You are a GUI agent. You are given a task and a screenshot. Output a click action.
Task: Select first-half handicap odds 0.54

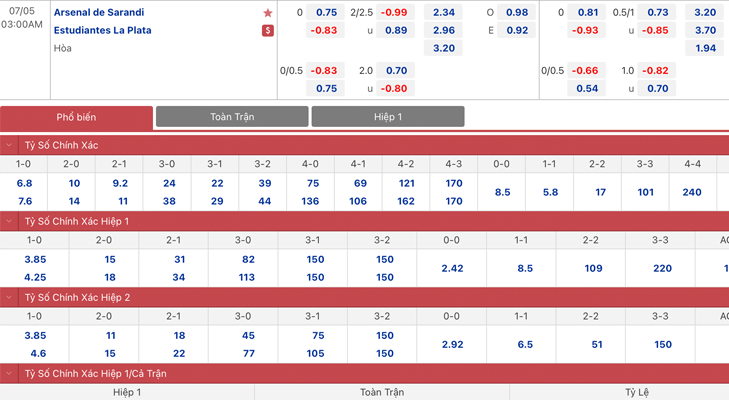pyautogui.click(x=587, y=88)
